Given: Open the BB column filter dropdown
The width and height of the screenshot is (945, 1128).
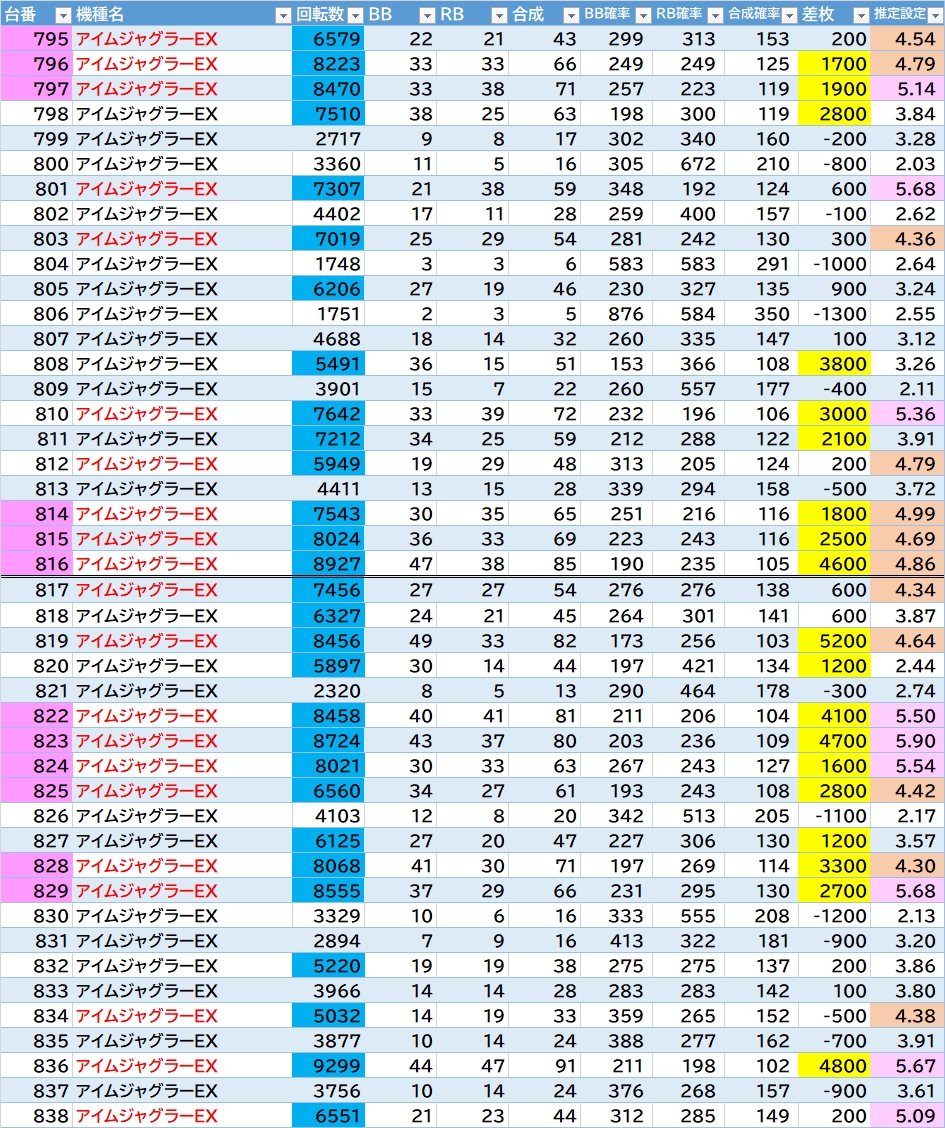Looking at the screenshot, I should [x=427, y=14].
